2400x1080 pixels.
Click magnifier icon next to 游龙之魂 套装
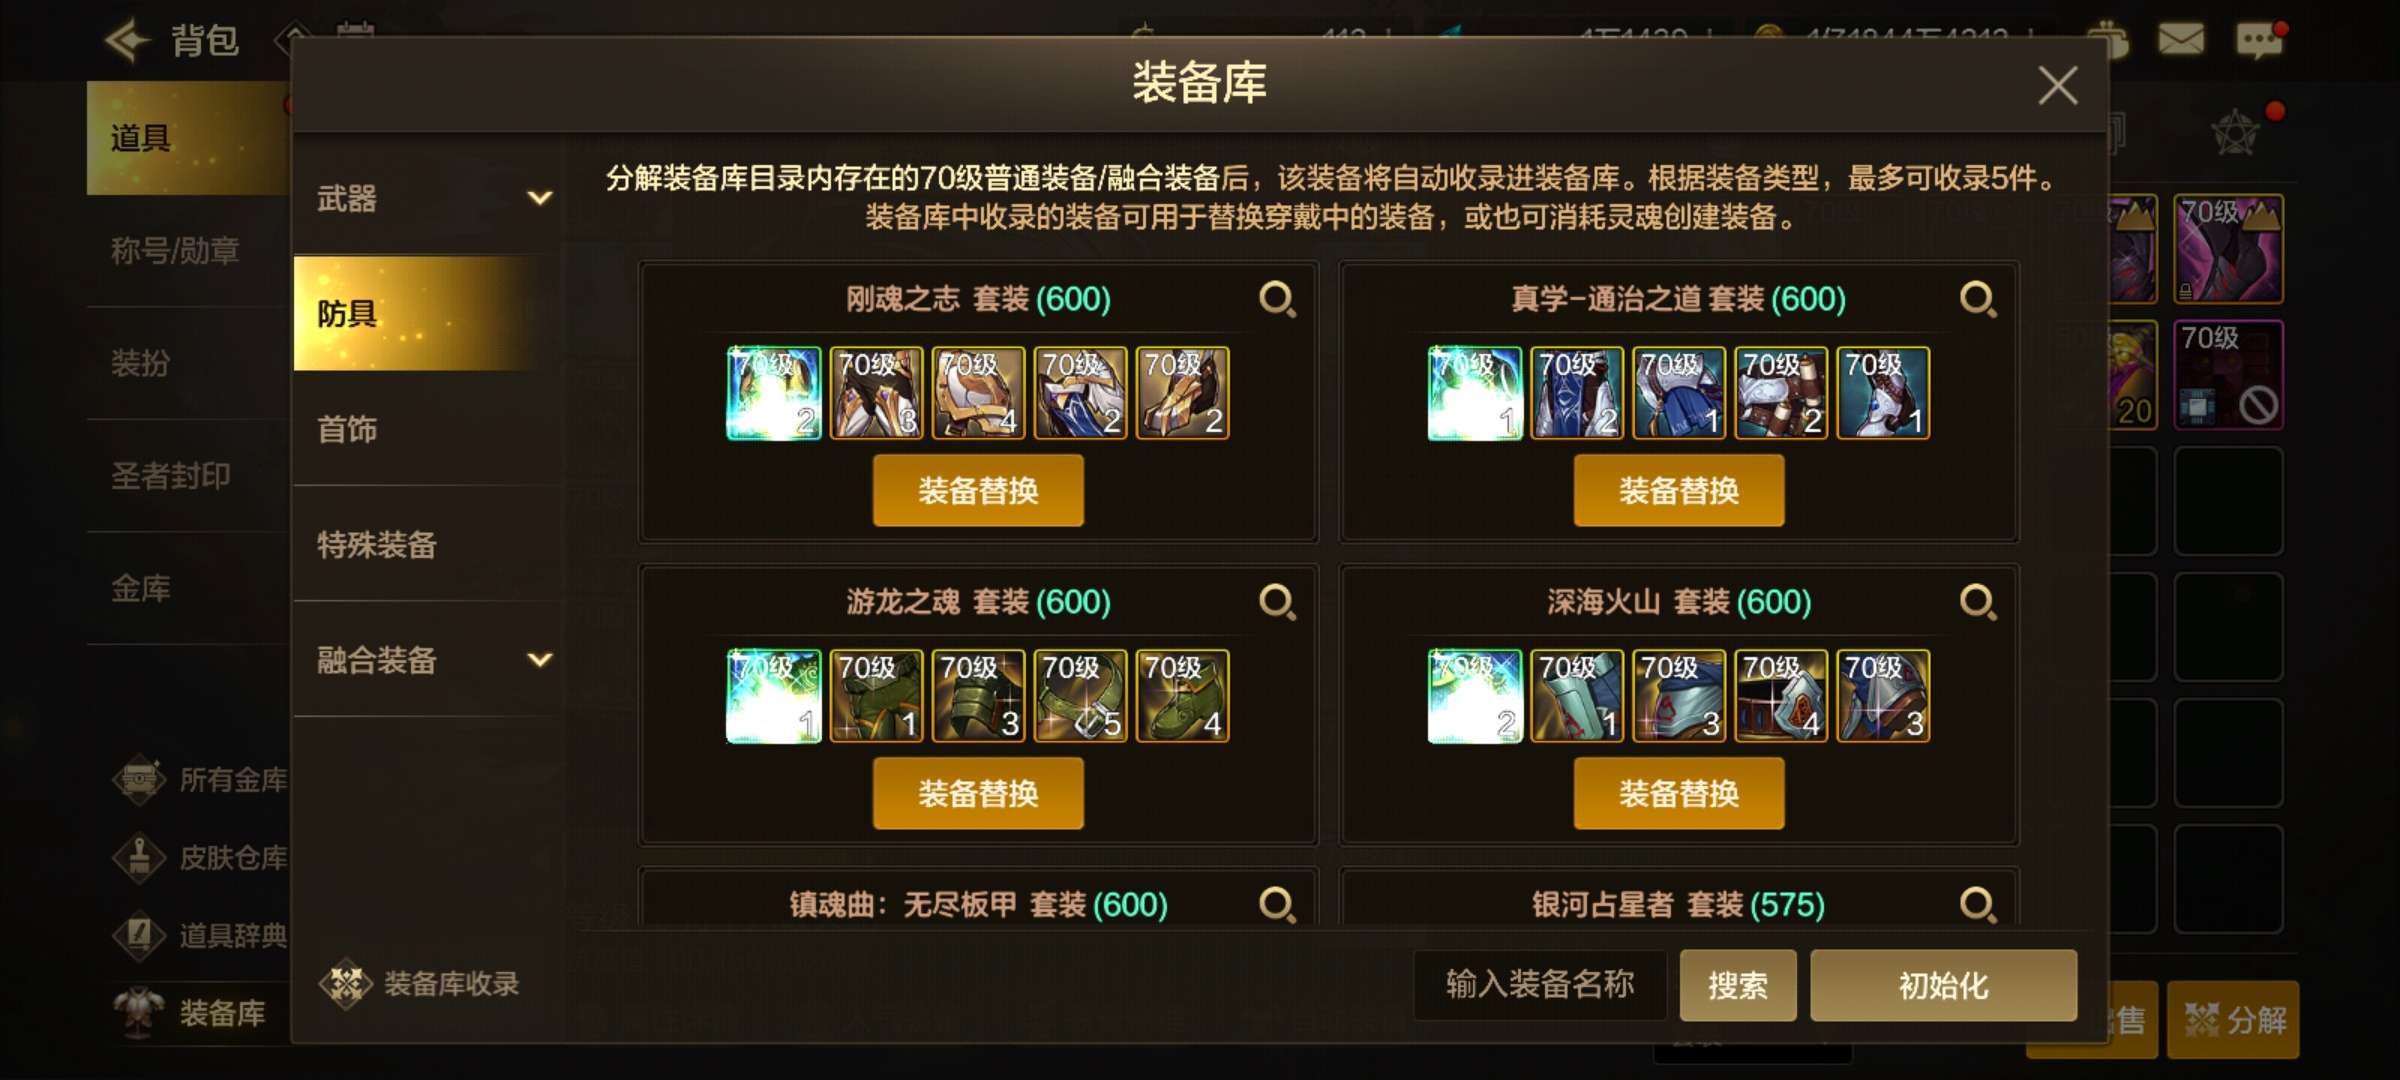[1277, 602]
